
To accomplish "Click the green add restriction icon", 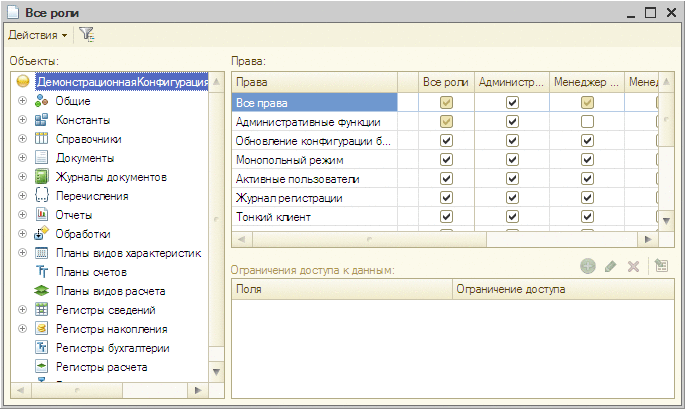I will (x=588, y=266).
